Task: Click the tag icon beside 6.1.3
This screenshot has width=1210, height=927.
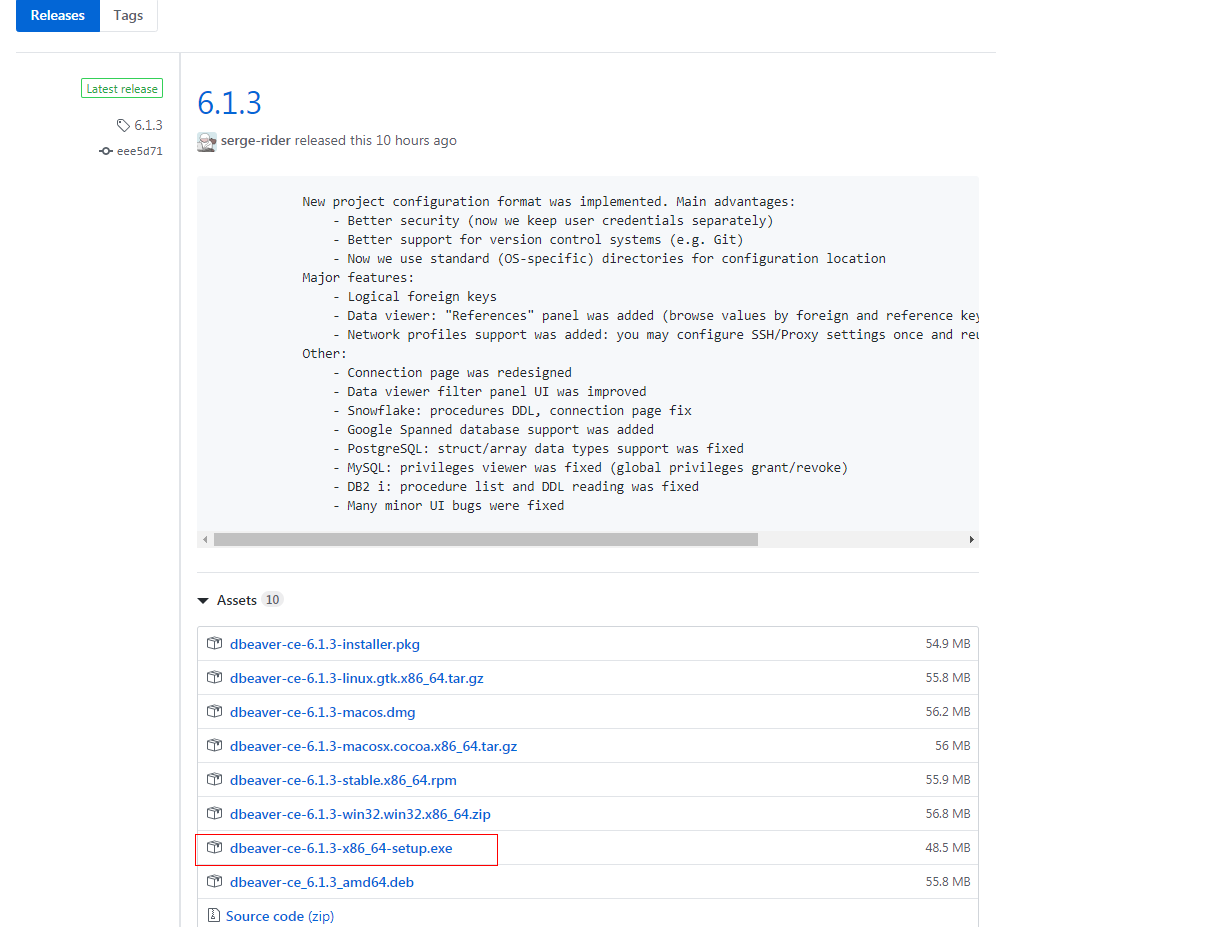Action: 123,125
